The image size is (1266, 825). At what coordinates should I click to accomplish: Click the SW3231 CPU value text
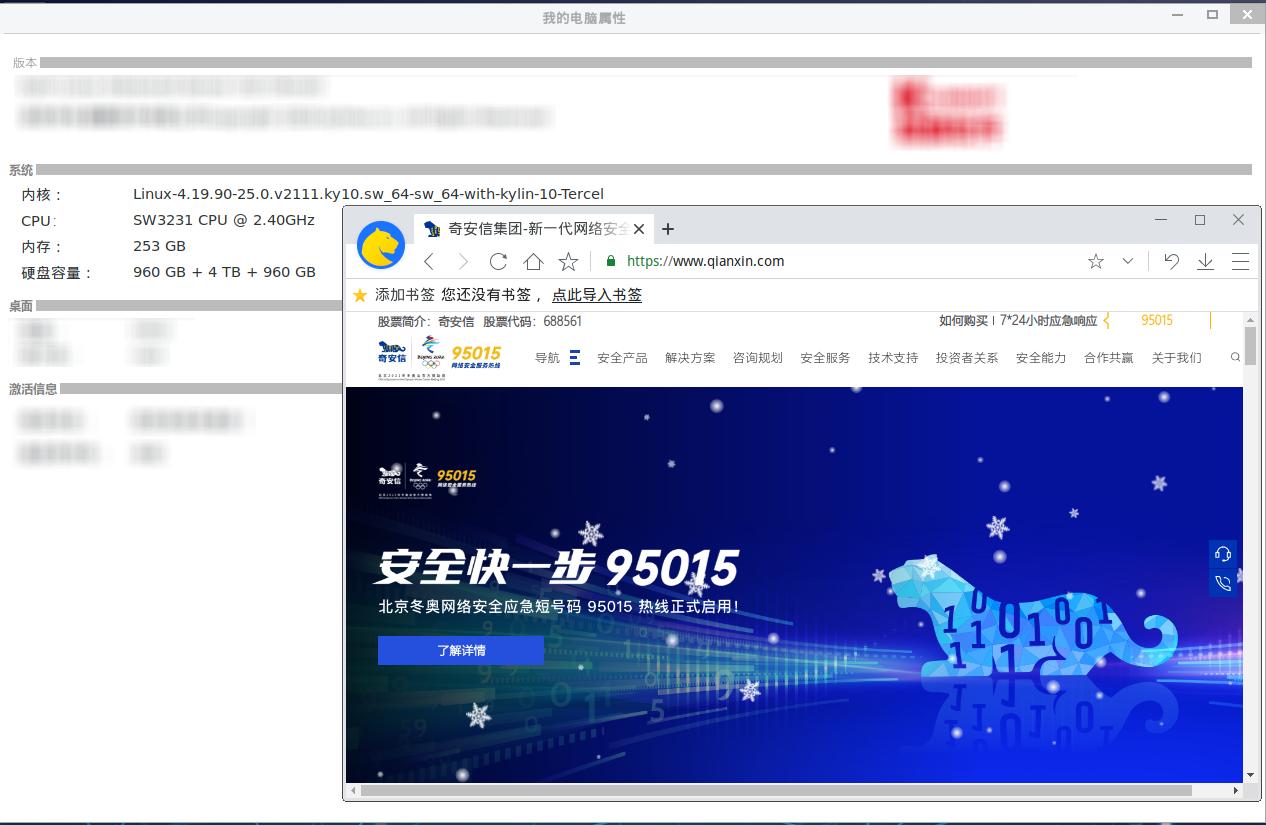click(224, 220)
